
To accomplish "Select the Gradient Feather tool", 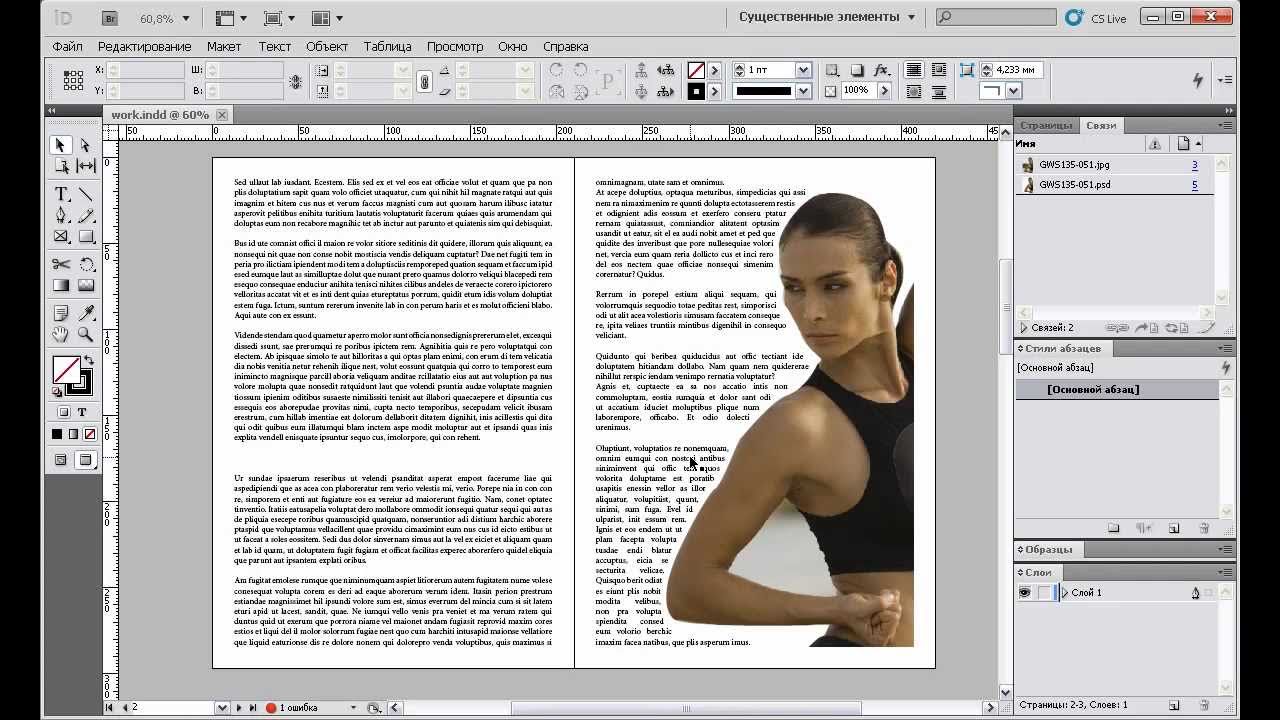I will tap(86, 285).
